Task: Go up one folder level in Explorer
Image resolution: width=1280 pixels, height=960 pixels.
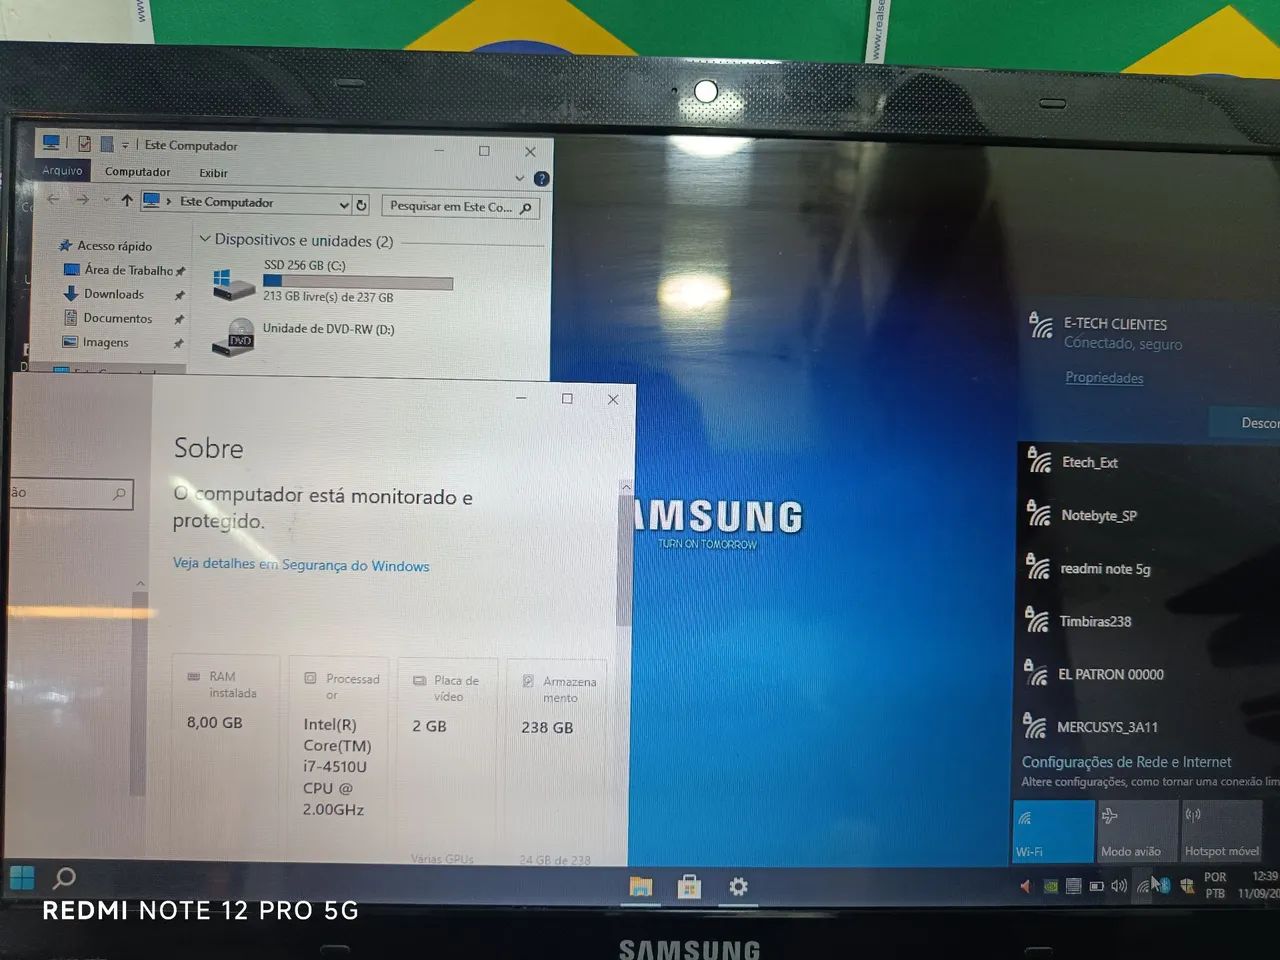Action: coord(127,201)
